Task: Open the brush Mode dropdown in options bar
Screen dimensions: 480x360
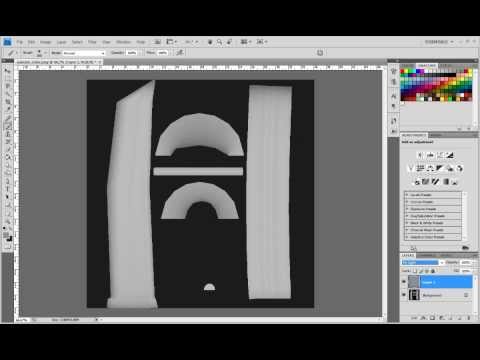Action: pyautogui.click(x=83, y=53)
